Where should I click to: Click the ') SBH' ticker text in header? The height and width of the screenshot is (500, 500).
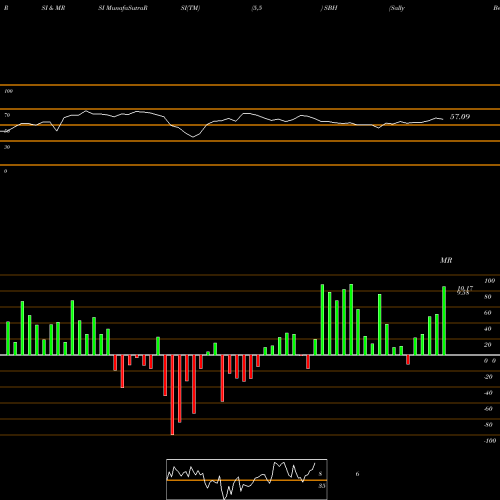click(329, 8)
